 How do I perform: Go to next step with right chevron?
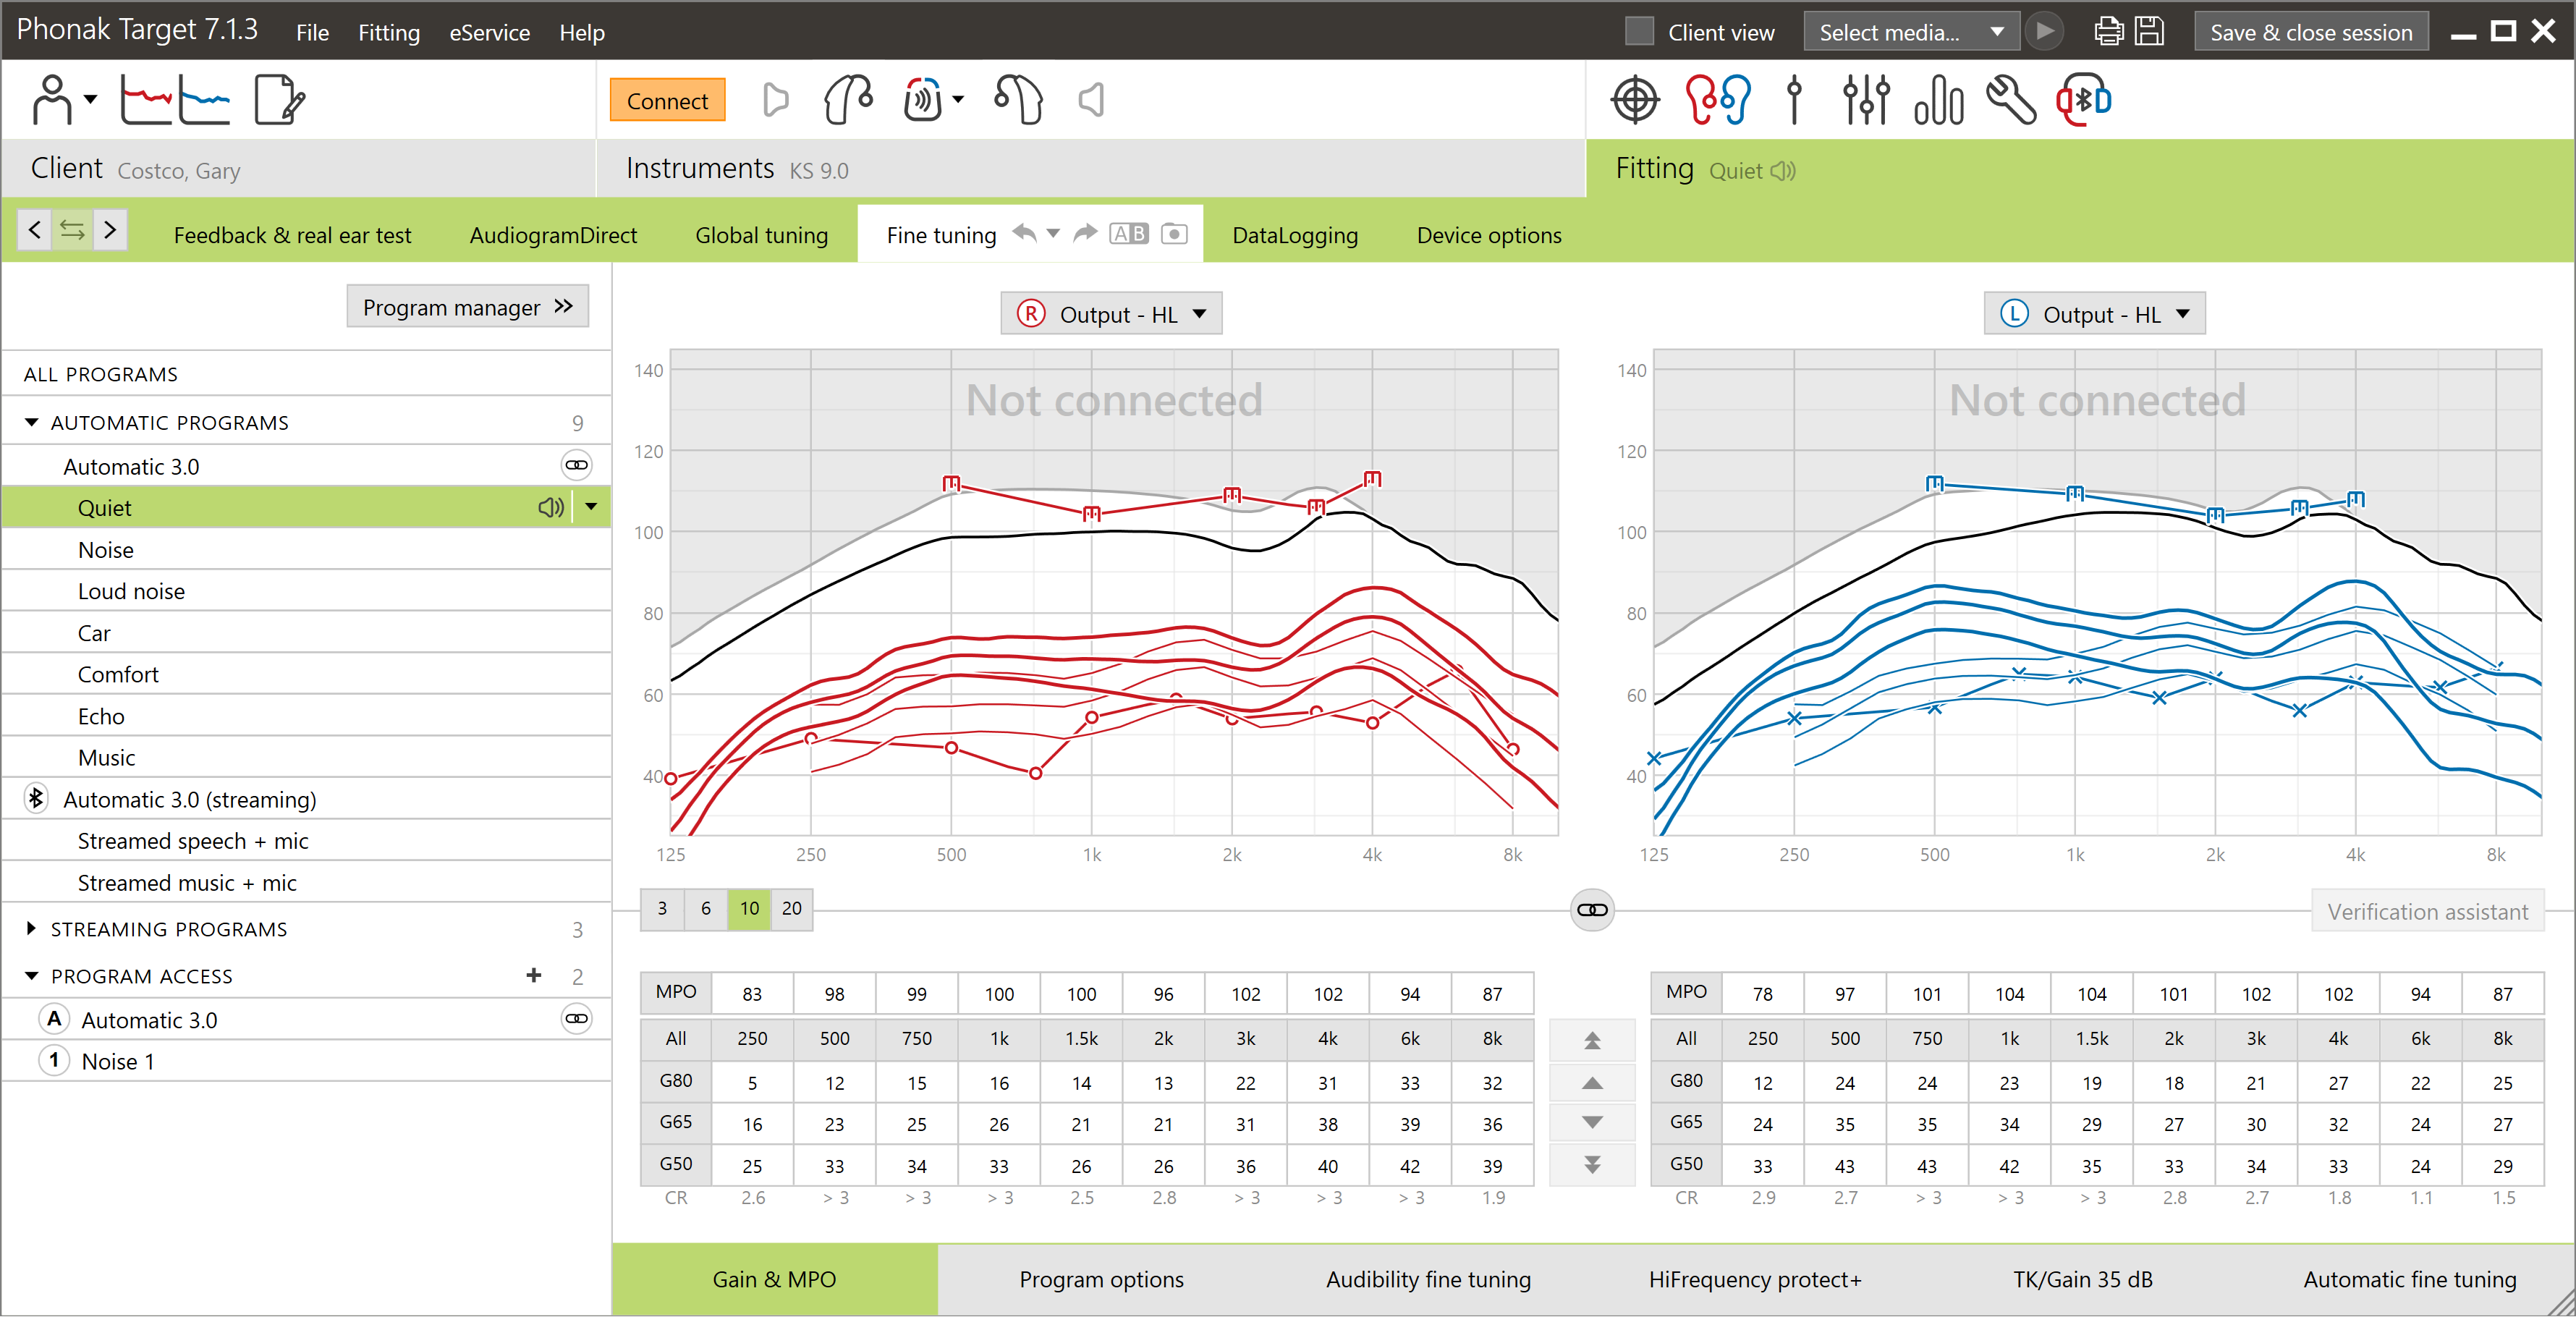tap(110, 230)
